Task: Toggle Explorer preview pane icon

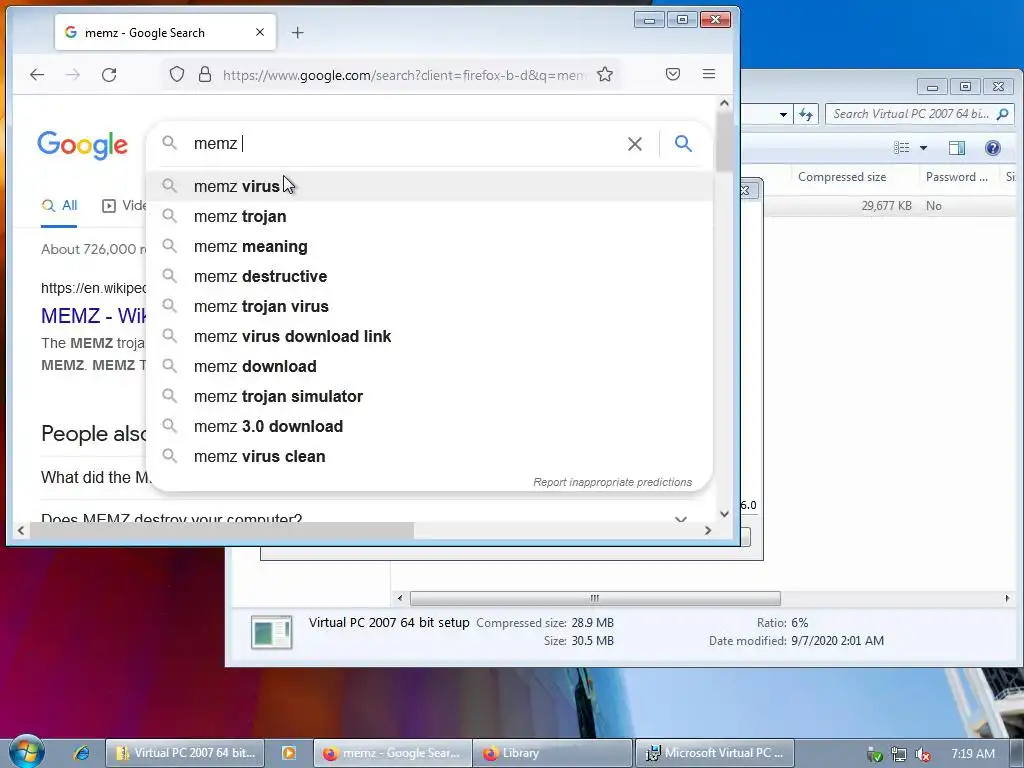Action: (957, 148)
